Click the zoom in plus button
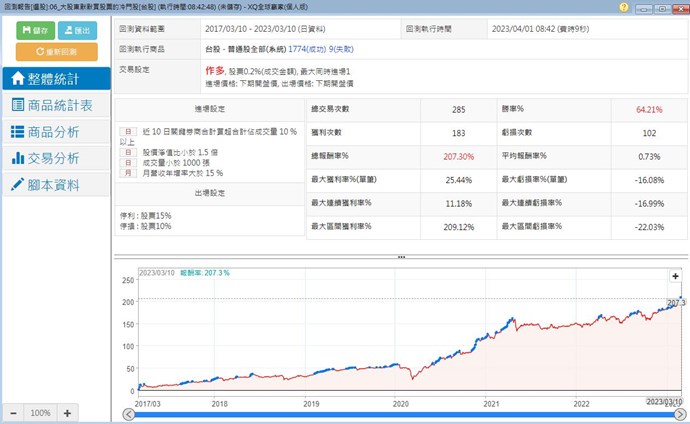 (x=67, y=412)
